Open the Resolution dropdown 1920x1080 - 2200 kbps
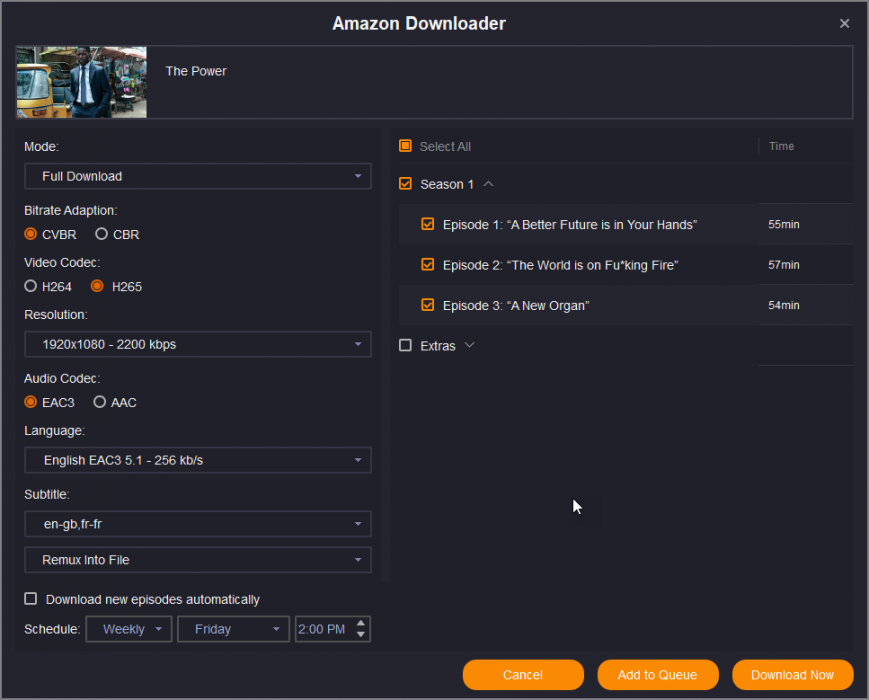This screenshot has width=869, height=700. point(198,344)
